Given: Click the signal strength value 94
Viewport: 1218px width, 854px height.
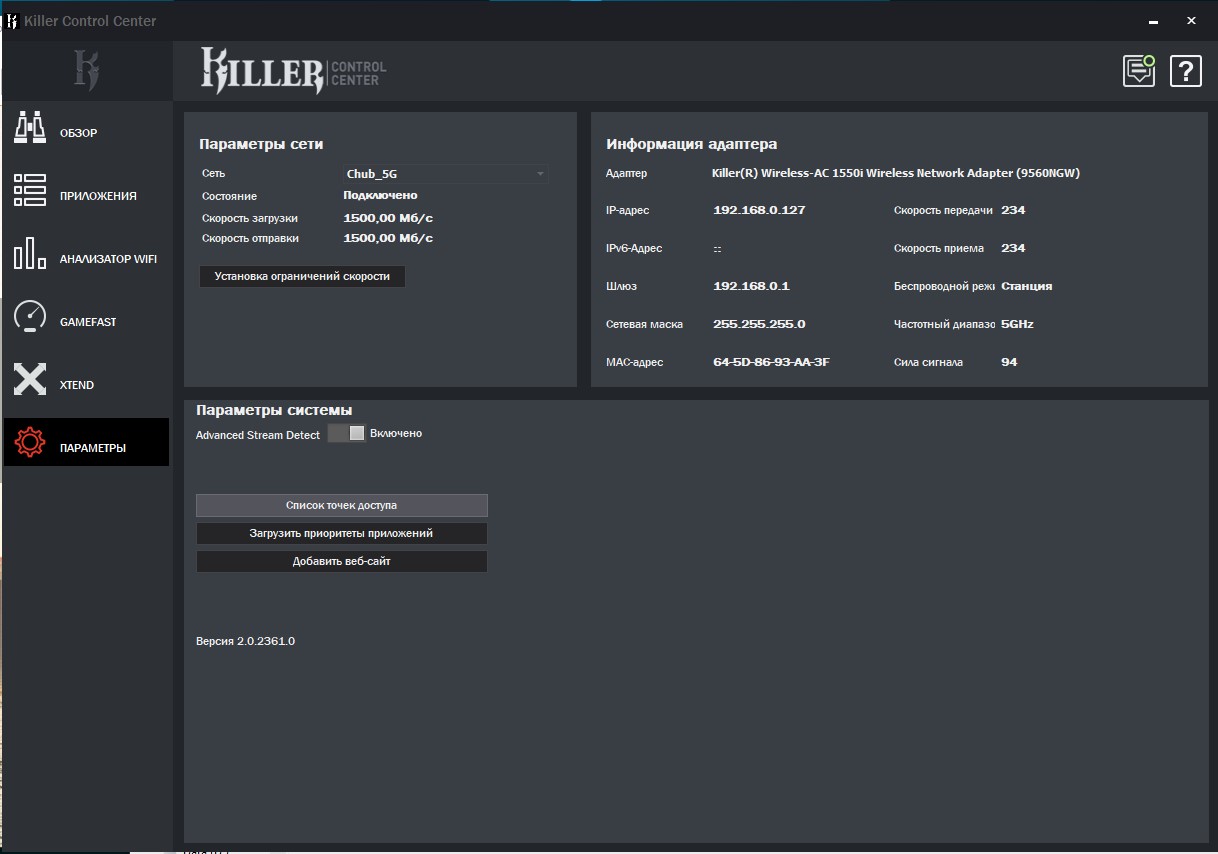Looking at the screenshot, I should coord(1009,362).
